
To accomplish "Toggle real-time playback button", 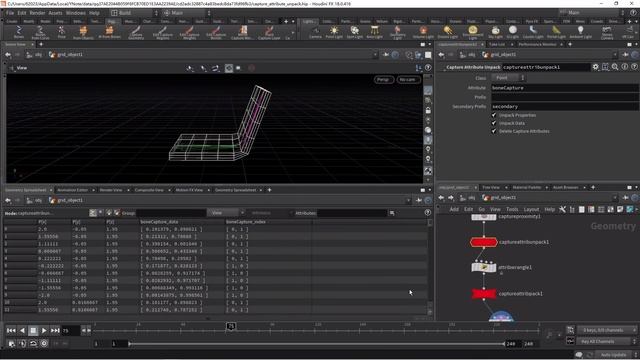I will pyautogui.click(x=44, y=343).
